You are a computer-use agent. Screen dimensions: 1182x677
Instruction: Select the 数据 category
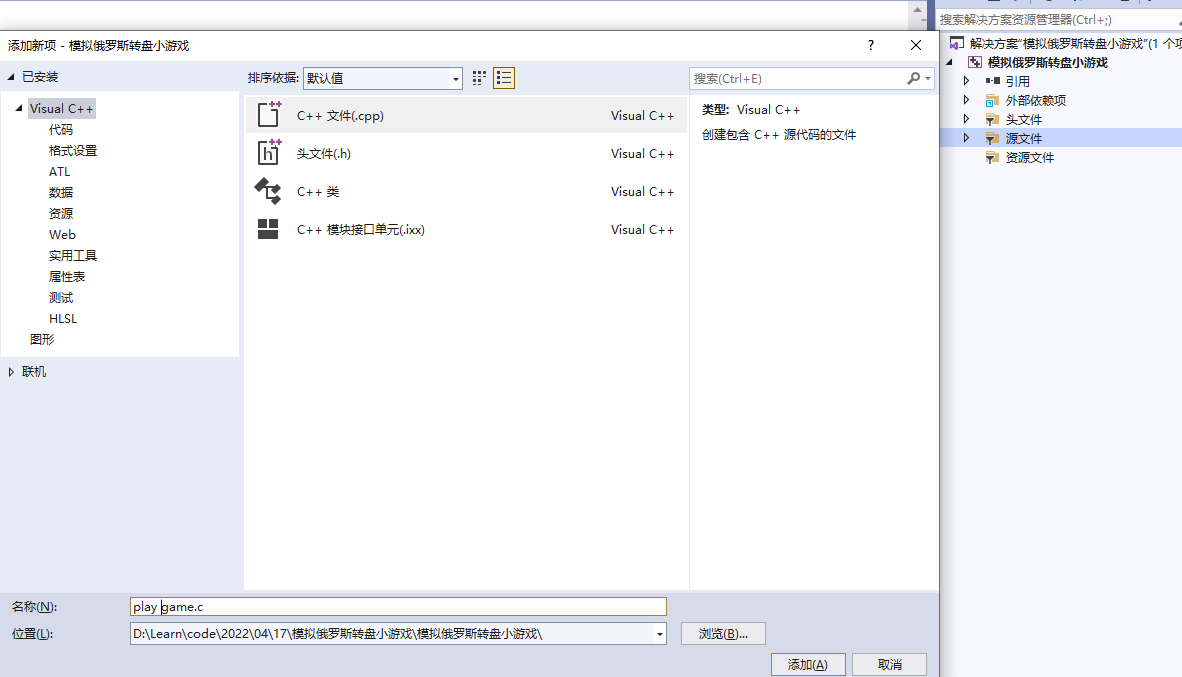coord(61,192)
